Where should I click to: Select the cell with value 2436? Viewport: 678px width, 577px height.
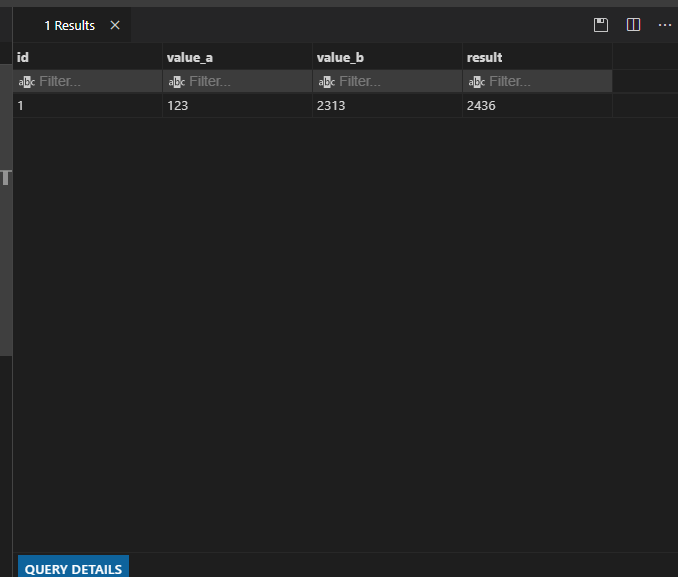coord(537,106)
